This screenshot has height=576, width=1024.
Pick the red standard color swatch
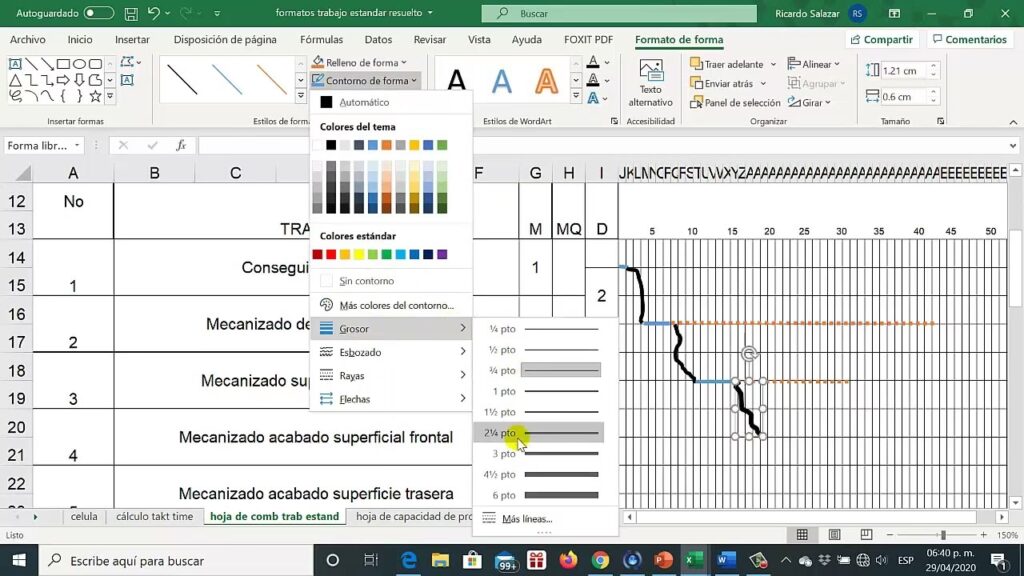click(331, 255)
